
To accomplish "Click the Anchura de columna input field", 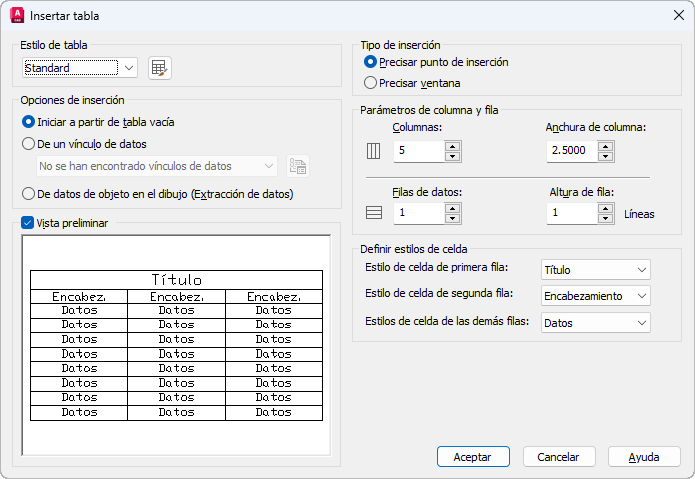I will coord(571,151).
